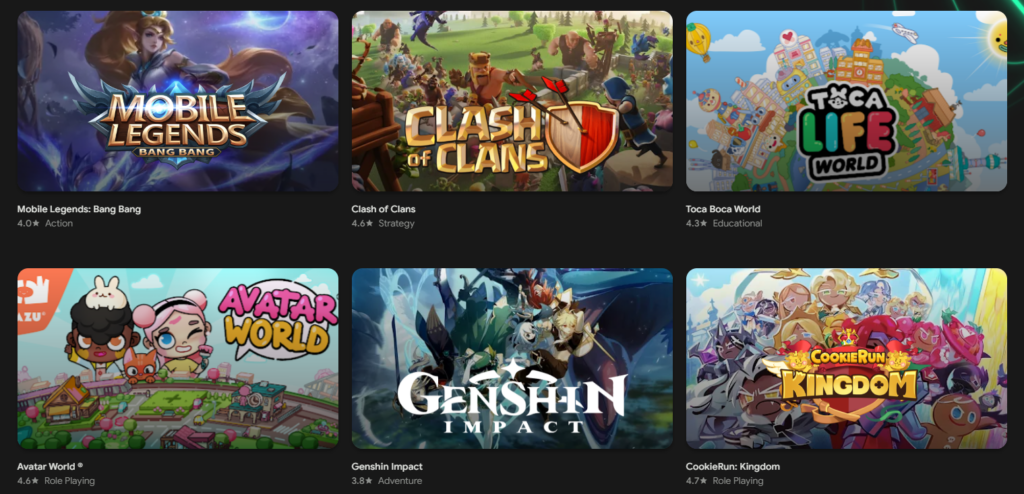Click the Adventure genre label
Viewport: 1024px width, 494px height.
pos(400,481)
